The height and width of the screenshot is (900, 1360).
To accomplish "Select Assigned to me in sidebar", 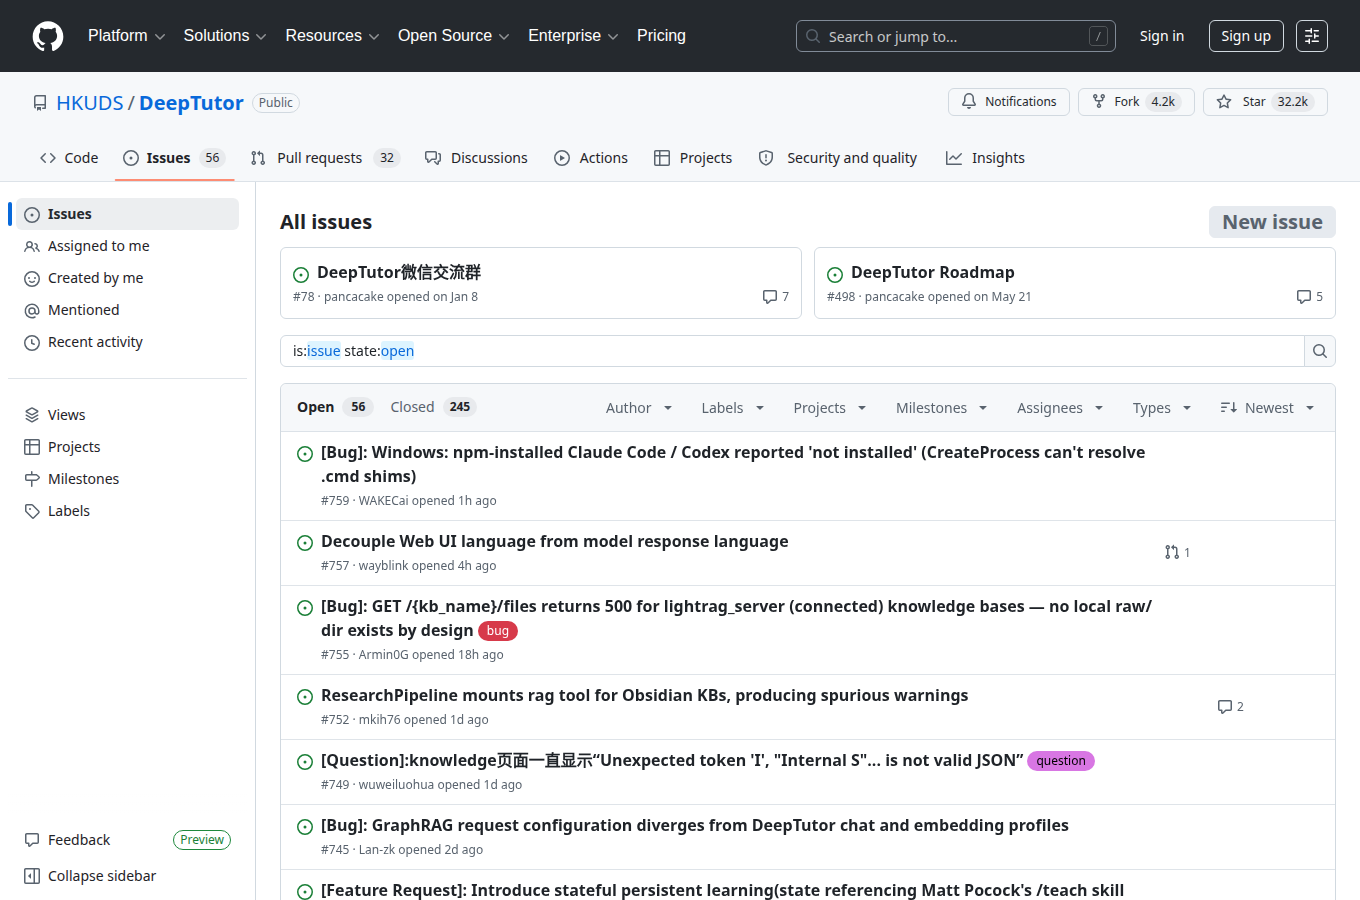I will (127, 246).
